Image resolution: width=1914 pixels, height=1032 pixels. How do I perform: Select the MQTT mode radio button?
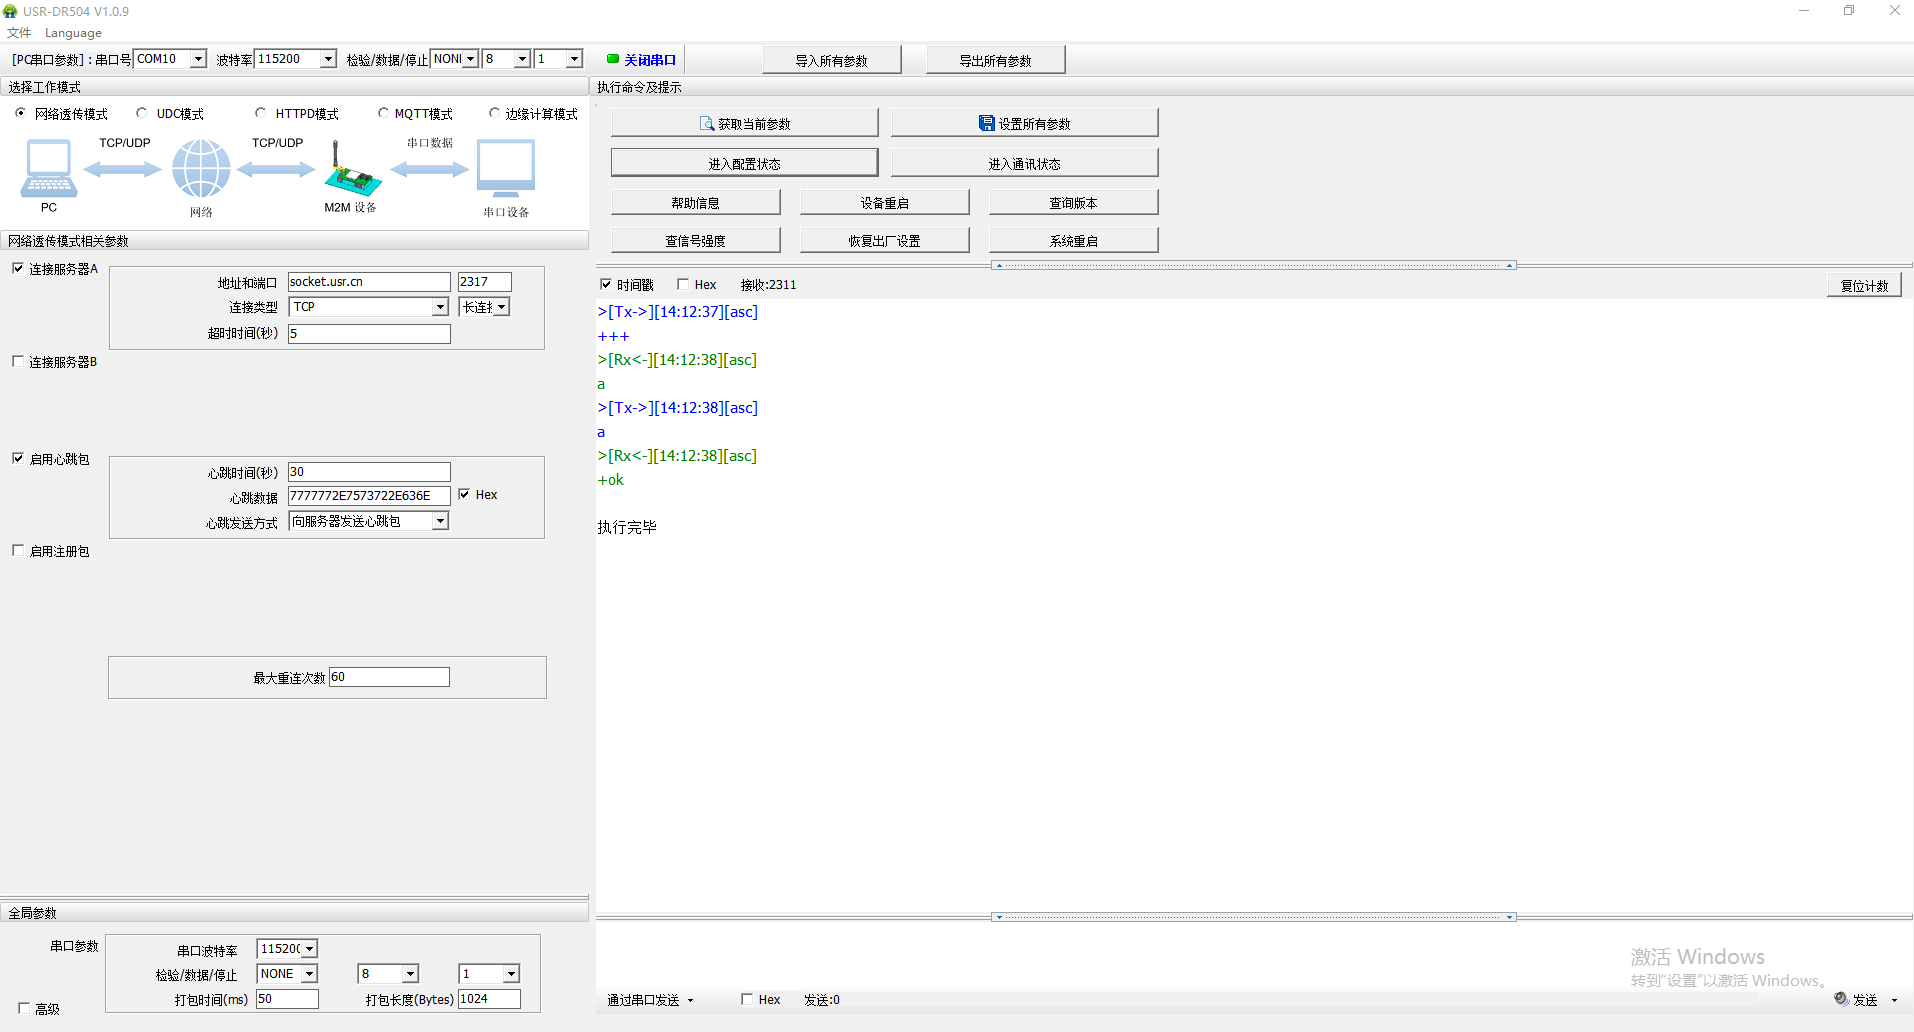[383, 113]
